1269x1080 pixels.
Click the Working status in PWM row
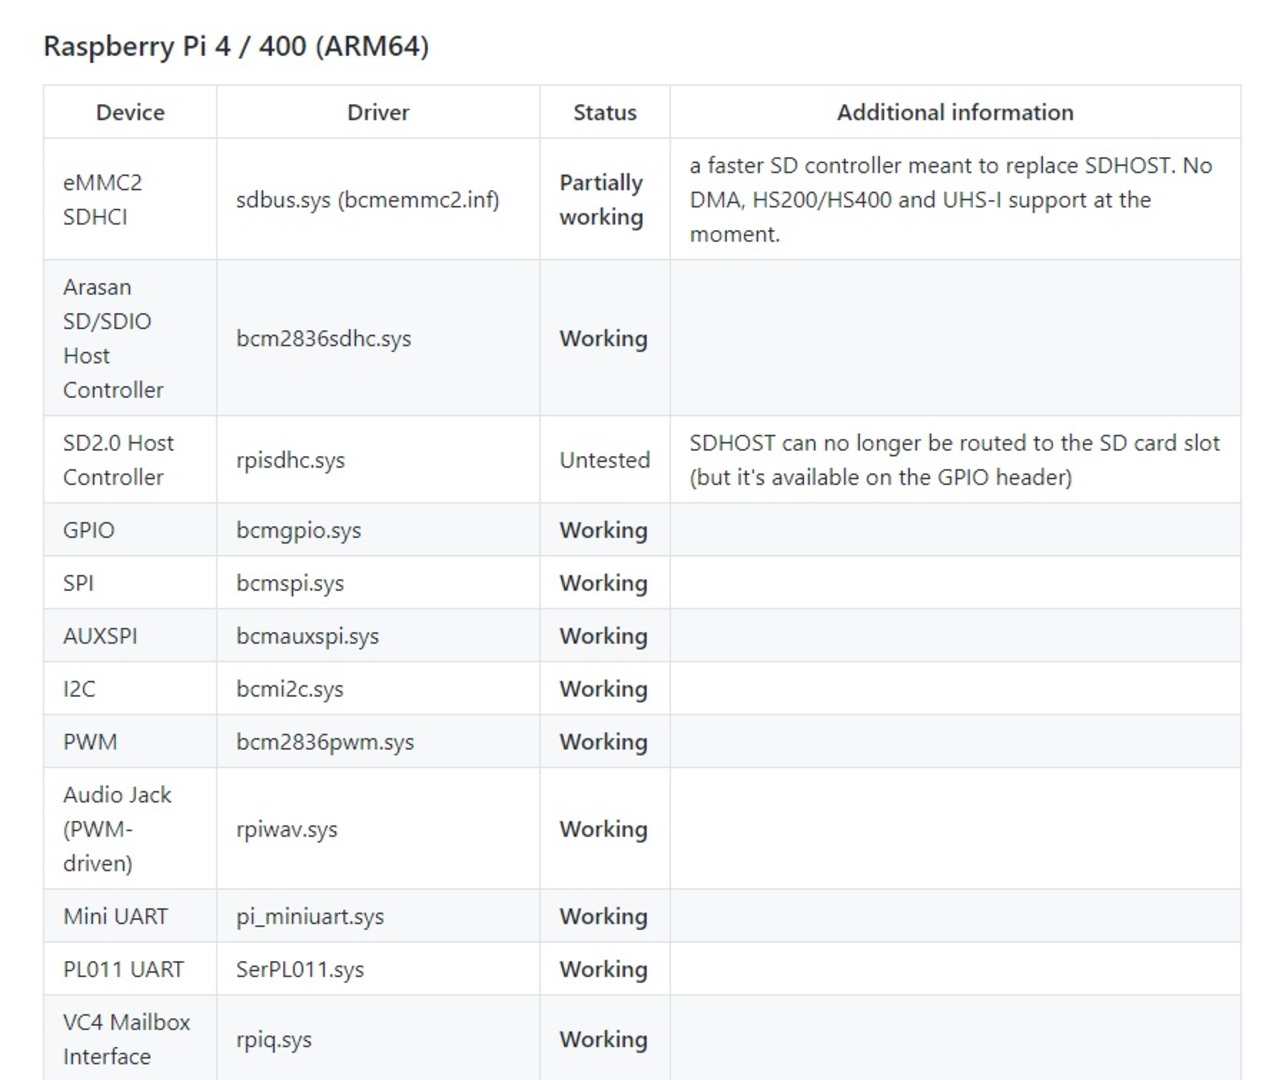point(603,742)
